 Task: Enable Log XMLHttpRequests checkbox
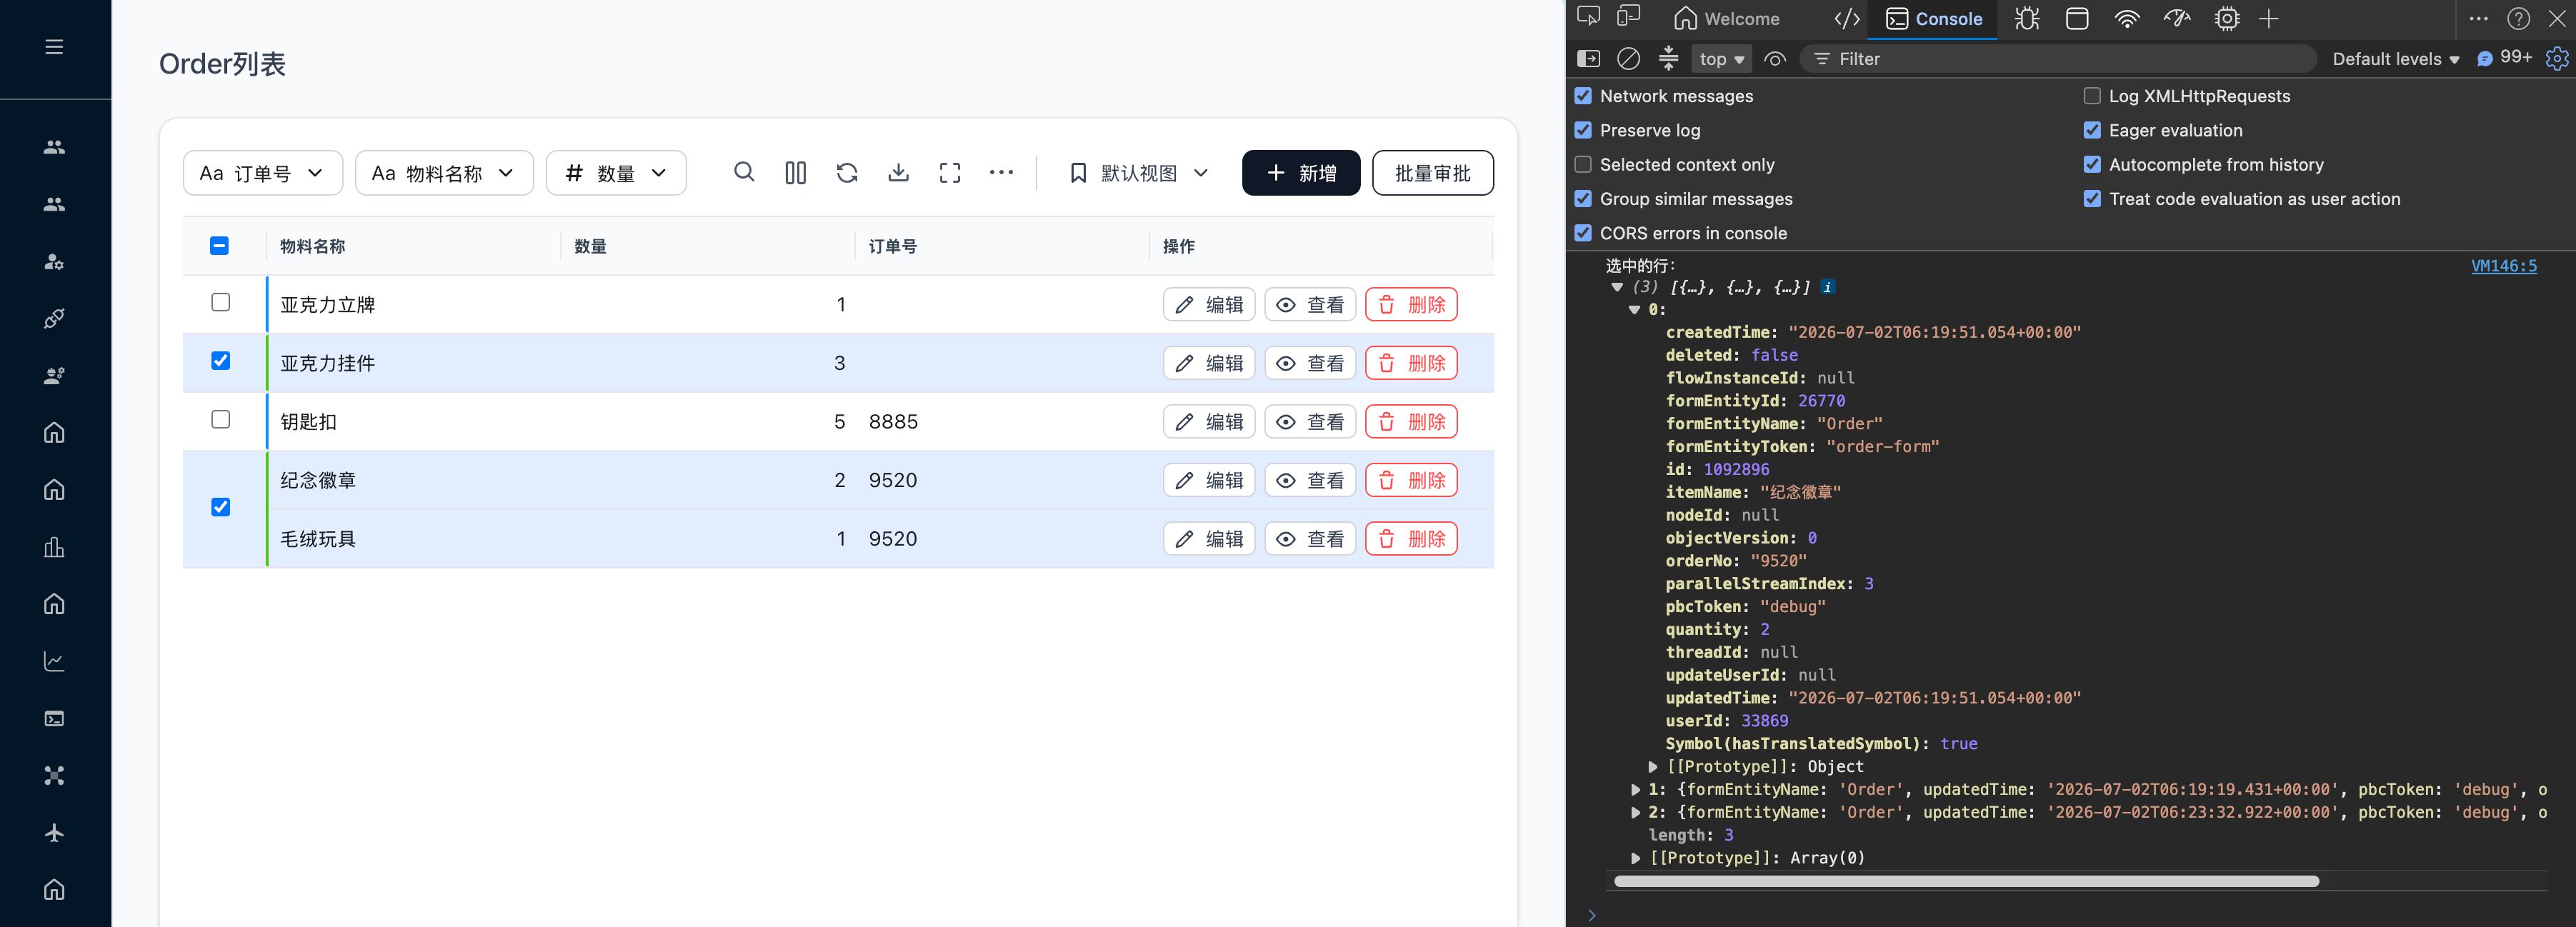pyautogui.click(x=2091, y=96)
